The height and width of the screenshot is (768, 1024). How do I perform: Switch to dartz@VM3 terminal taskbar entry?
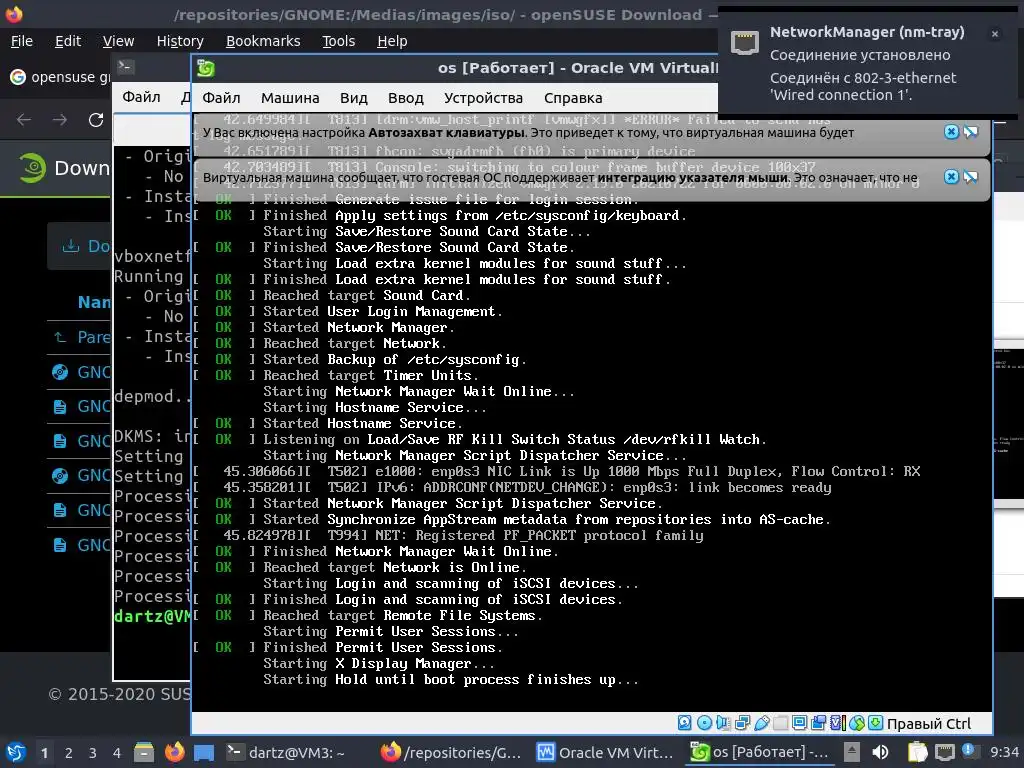point(285,752)
